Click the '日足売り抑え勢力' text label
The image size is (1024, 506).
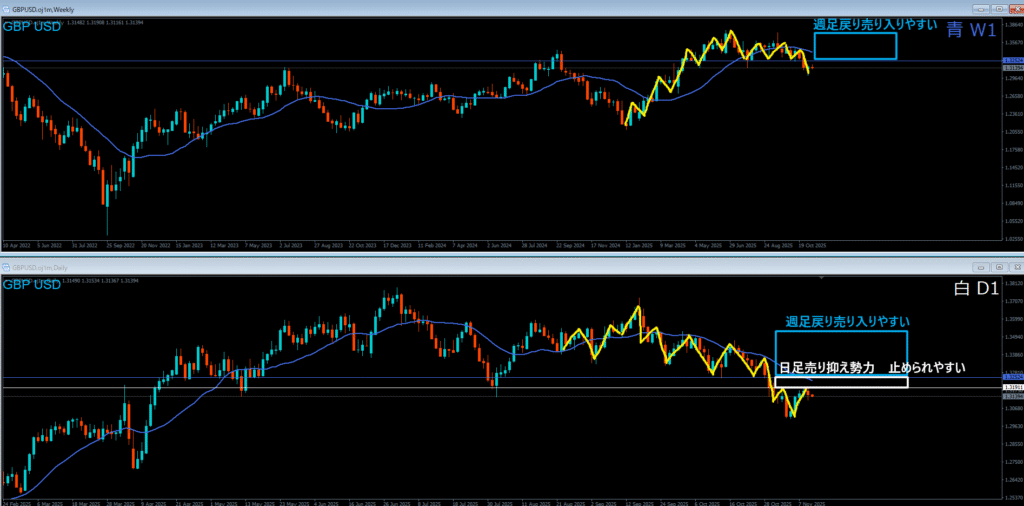coord(826,368)
